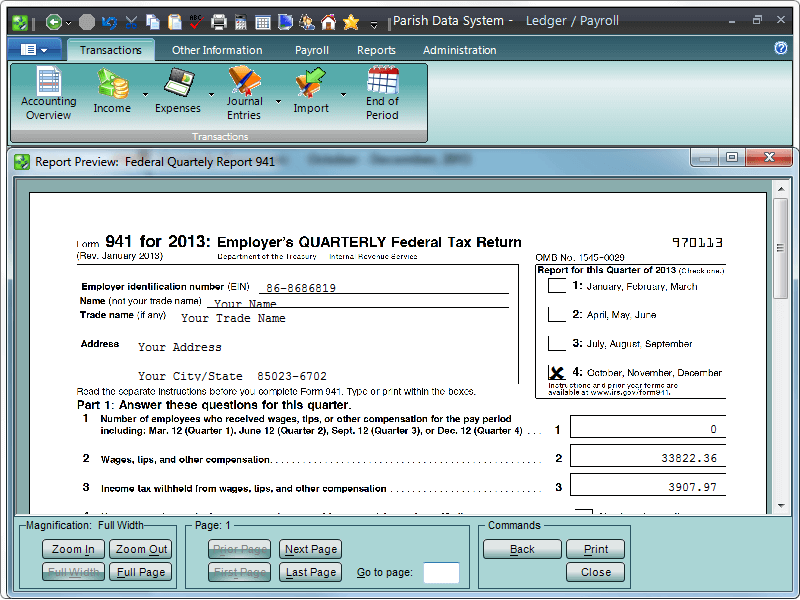Click the report preview vertical scrollbar thumb
Image resolution: width=800 pixels, height=600 pixels.
[780, 248]
